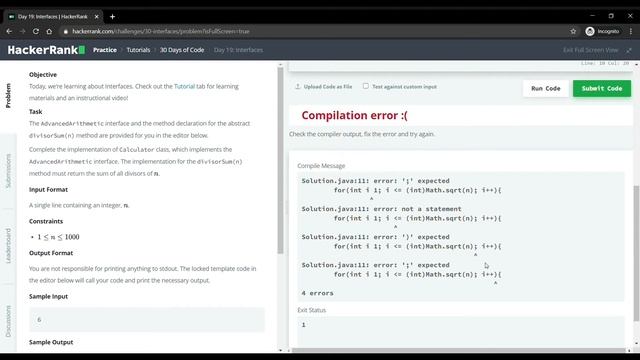Click Exit Full Screen View text
The width and height of the screenshot is (640, 360).
pyautogui.click(x=591, y=50)
